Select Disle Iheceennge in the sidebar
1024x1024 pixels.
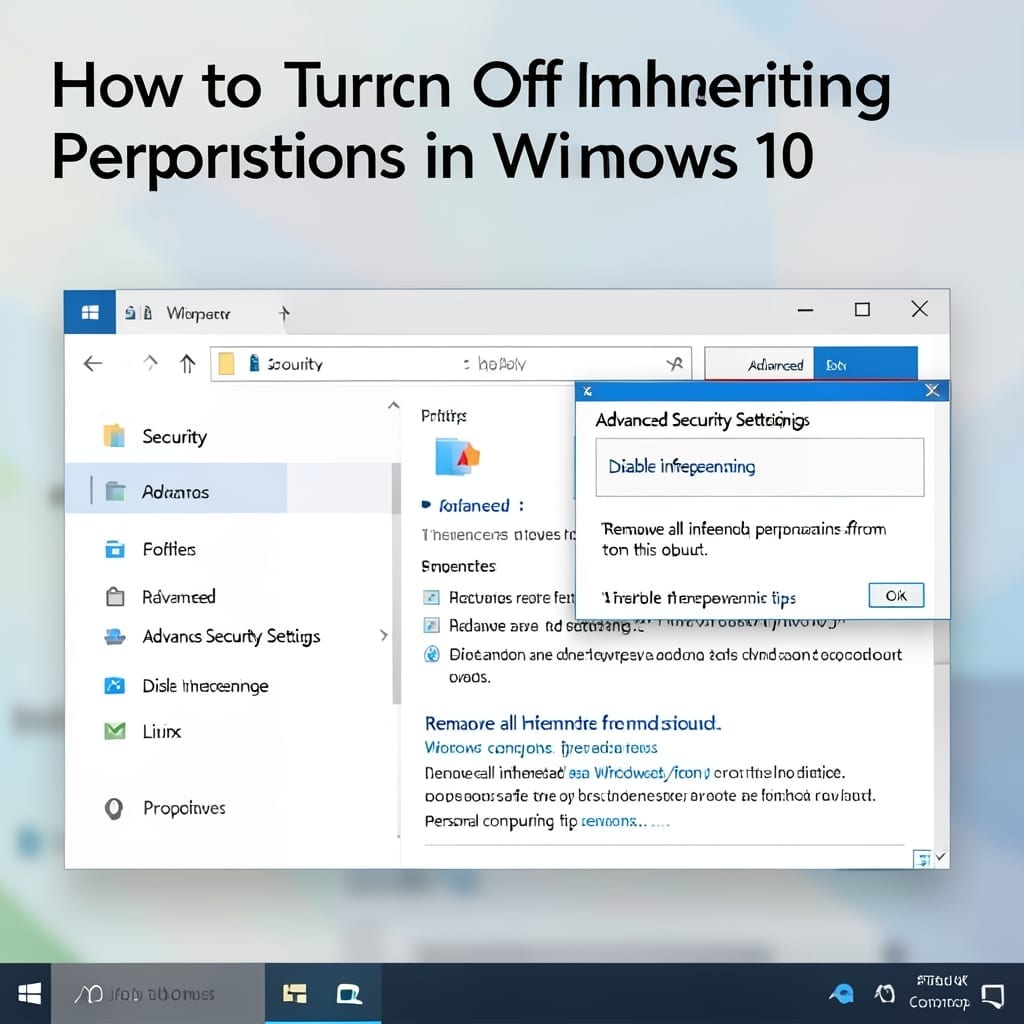[205, 686]
